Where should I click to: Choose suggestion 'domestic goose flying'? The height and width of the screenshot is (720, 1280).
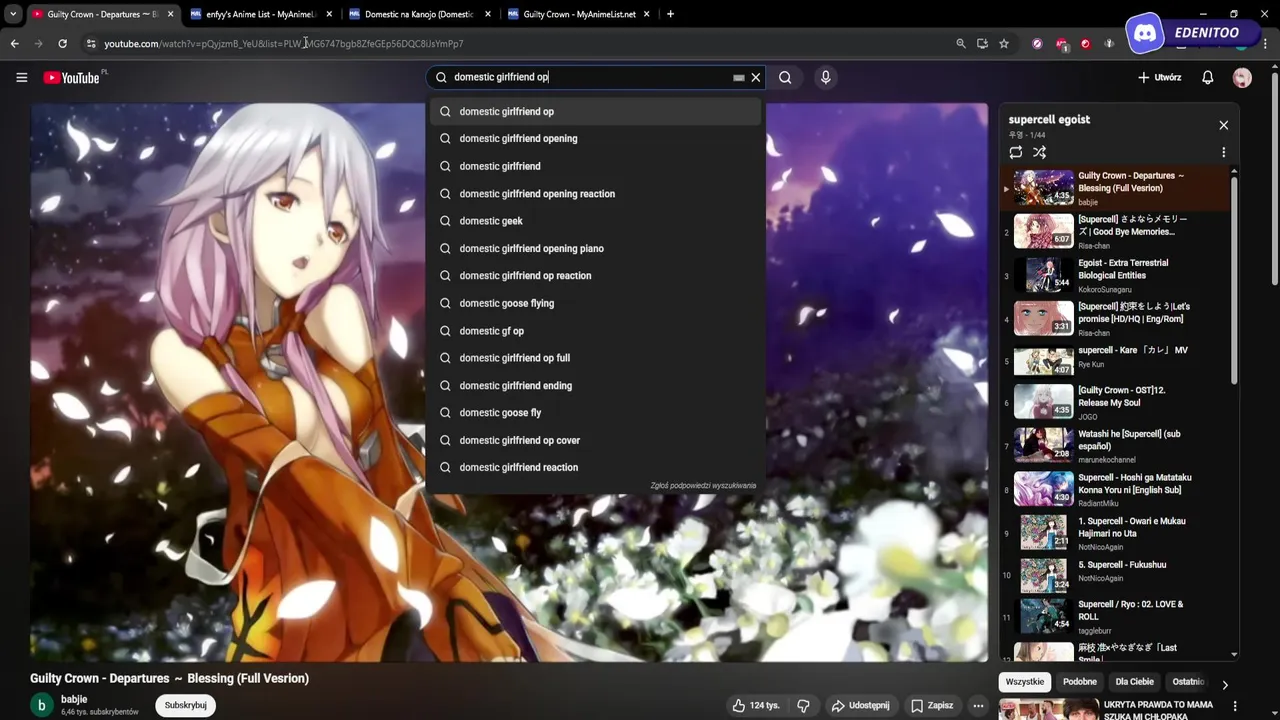click(595, 303)
